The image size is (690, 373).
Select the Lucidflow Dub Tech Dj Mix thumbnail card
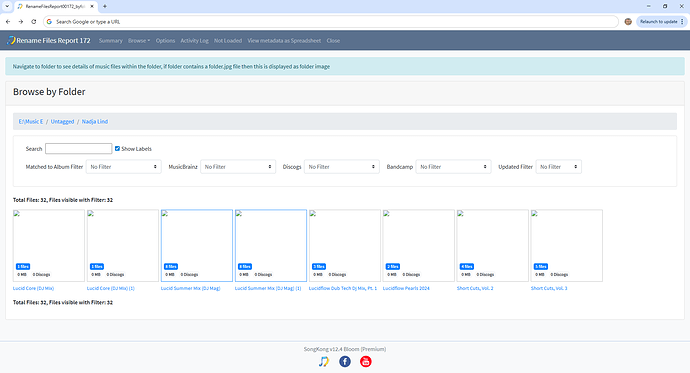pyautogui.click(x=345, y=245)
